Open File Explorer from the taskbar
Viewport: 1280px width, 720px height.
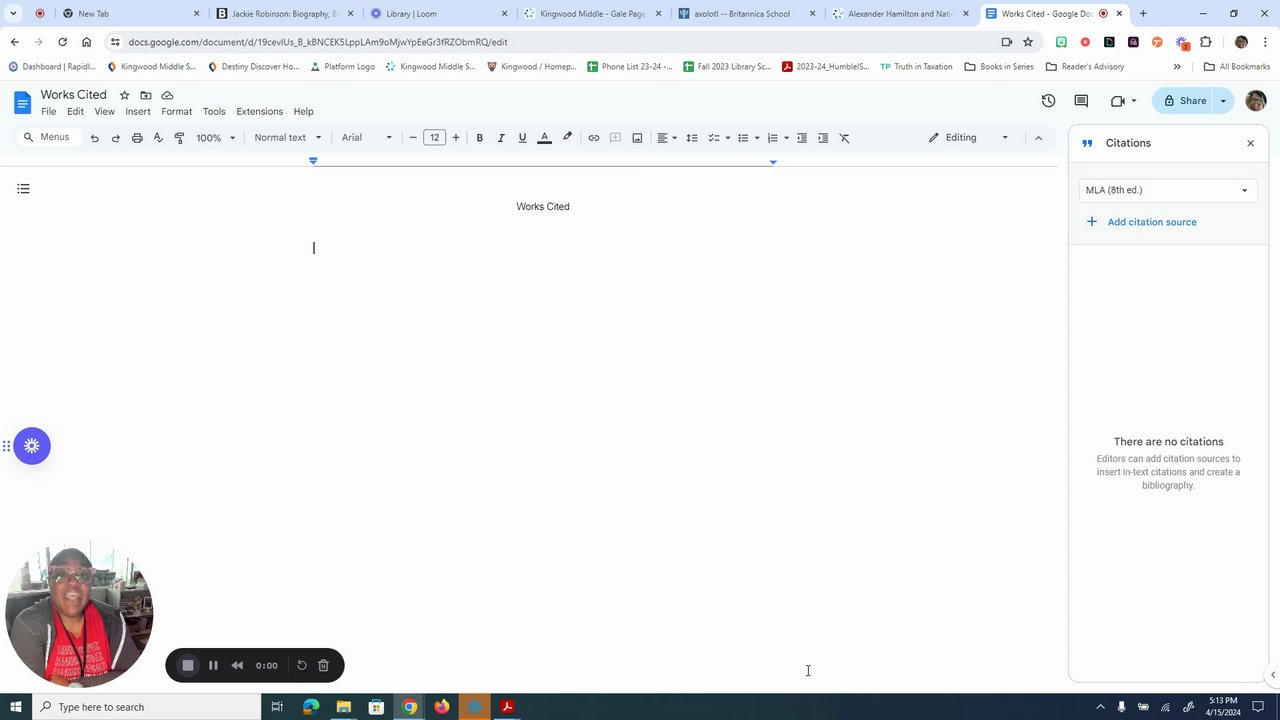[343, 707]
